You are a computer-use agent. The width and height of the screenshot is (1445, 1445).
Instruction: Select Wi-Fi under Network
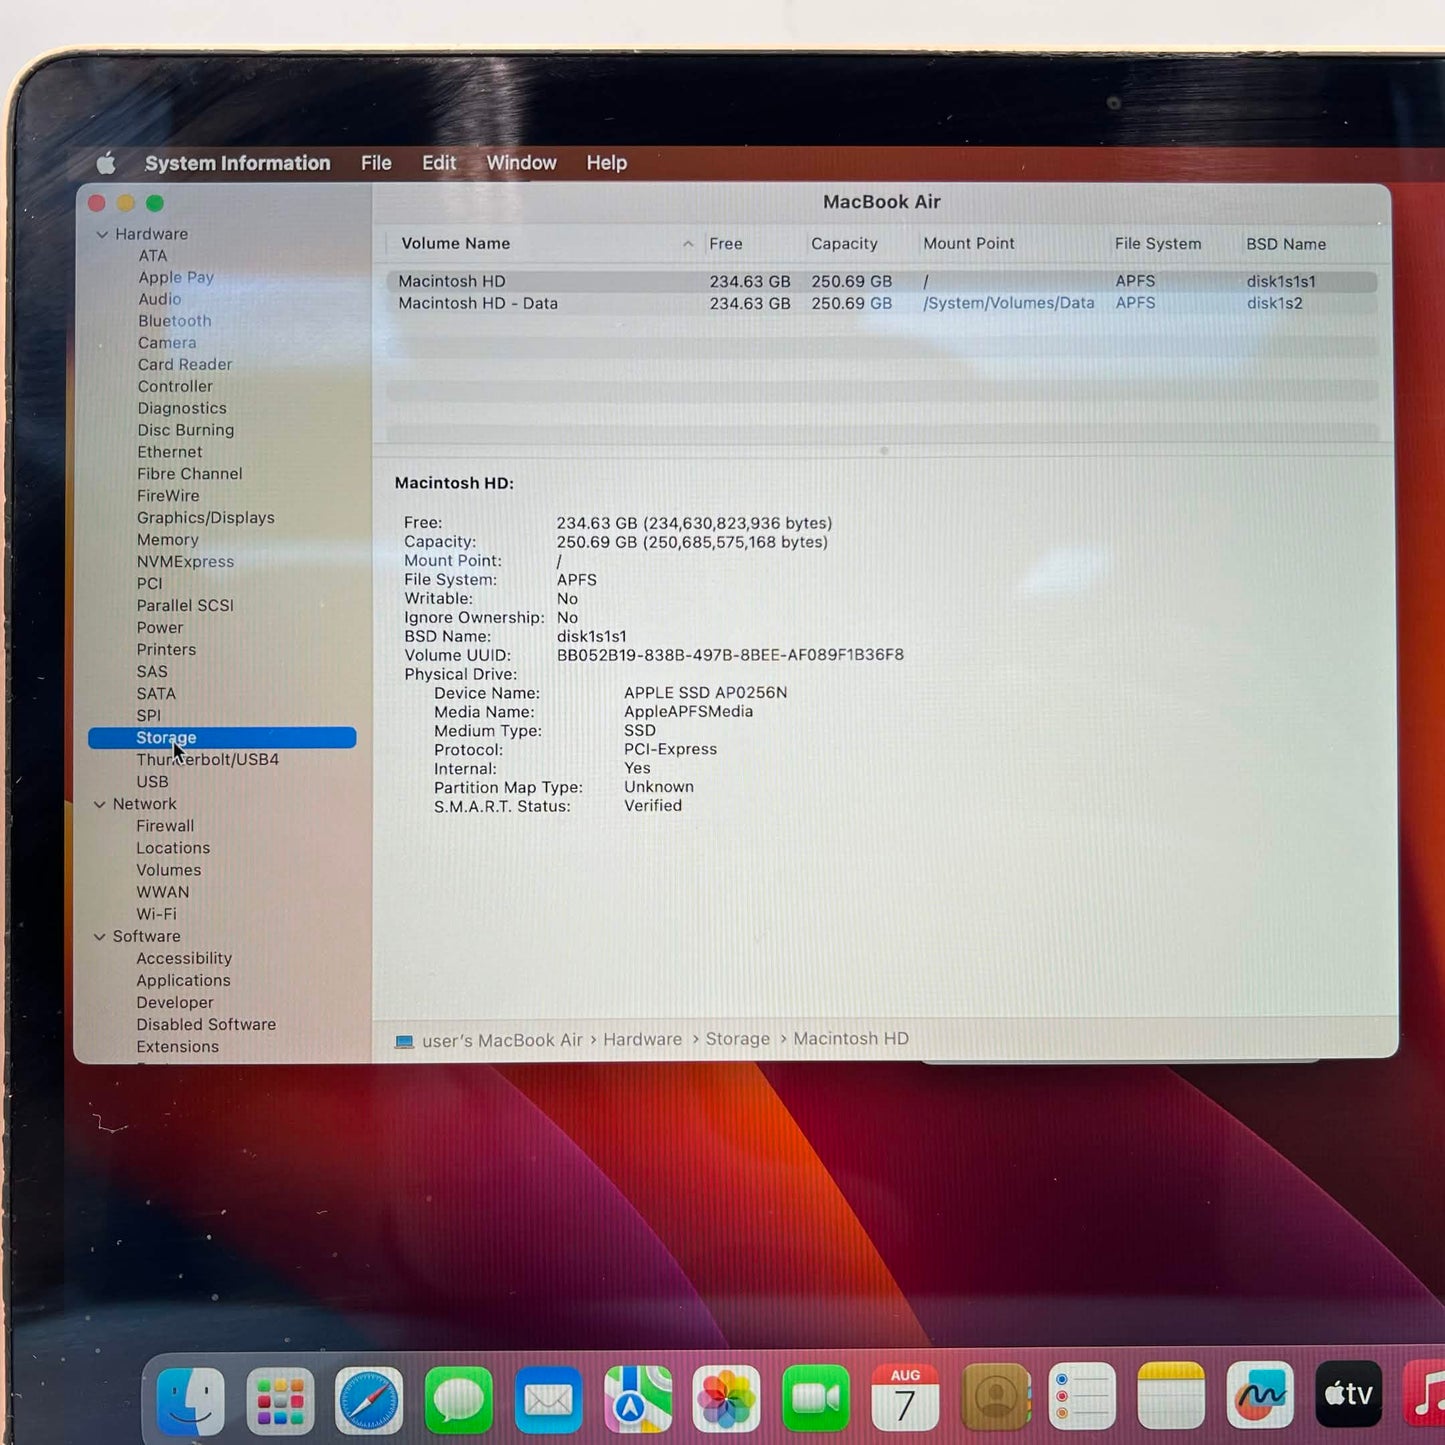pyautogui.click(x=156, y=914)
